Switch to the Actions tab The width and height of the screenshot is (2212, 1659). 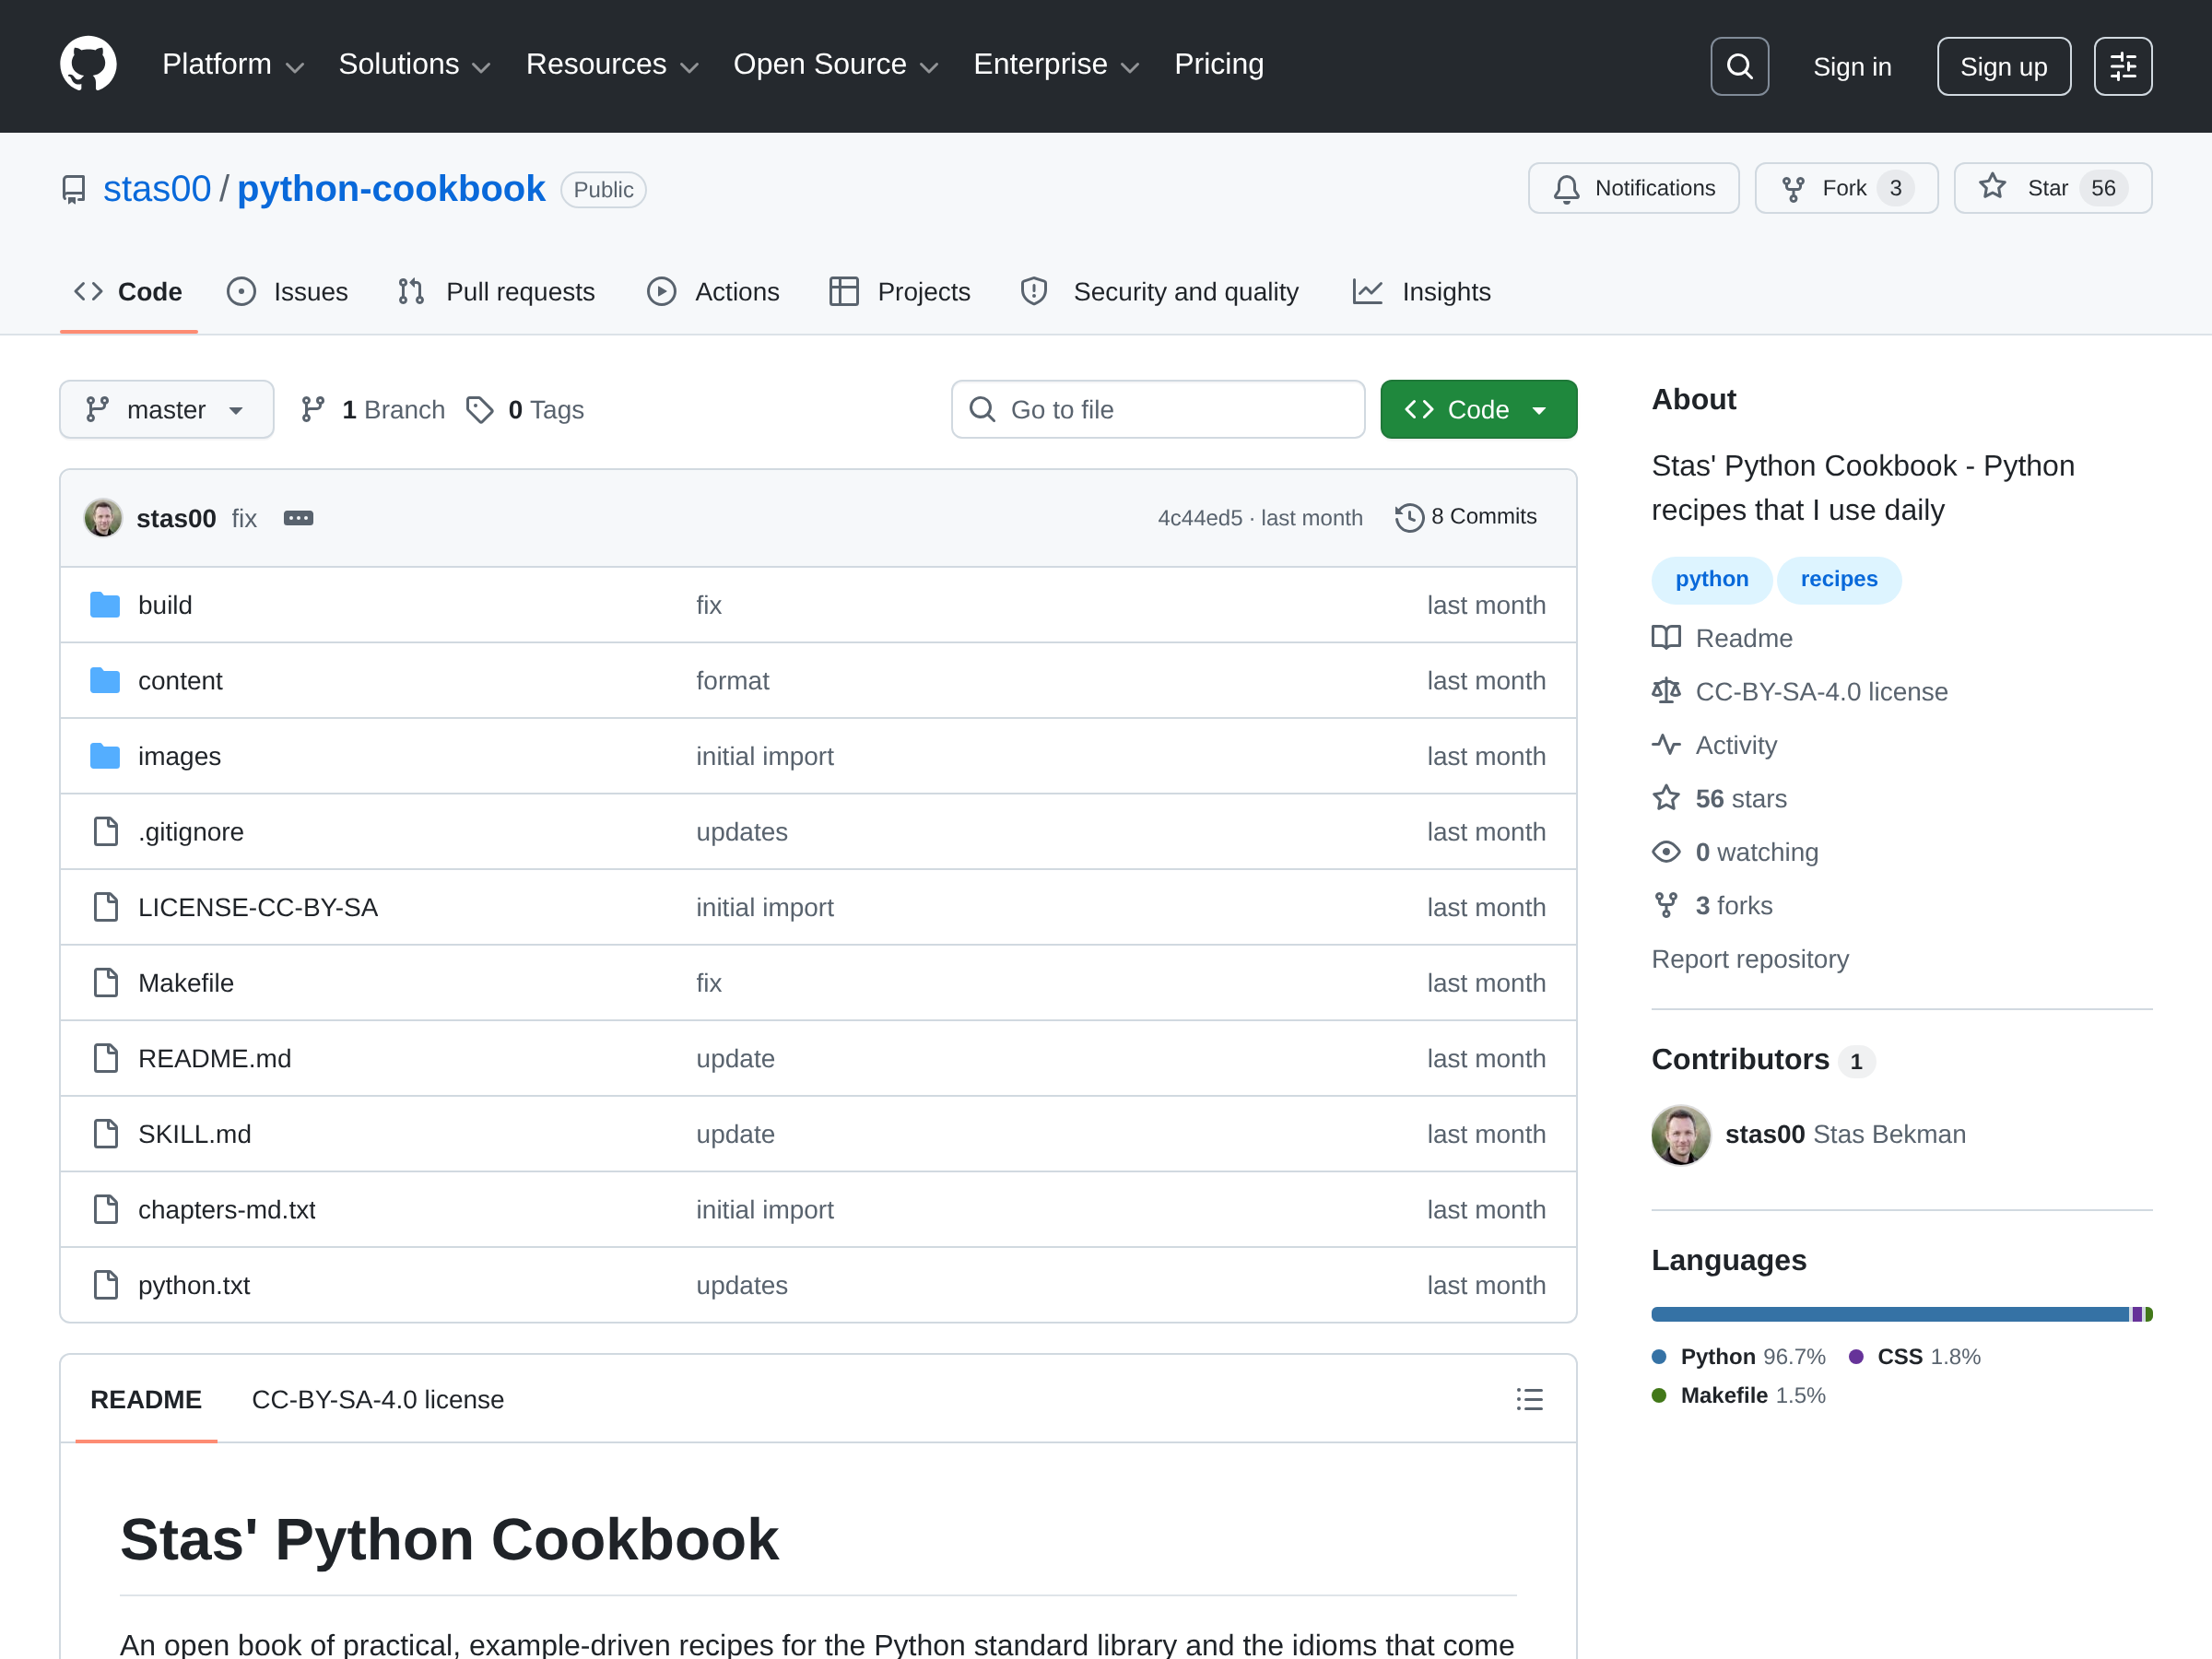click(713, 292)
